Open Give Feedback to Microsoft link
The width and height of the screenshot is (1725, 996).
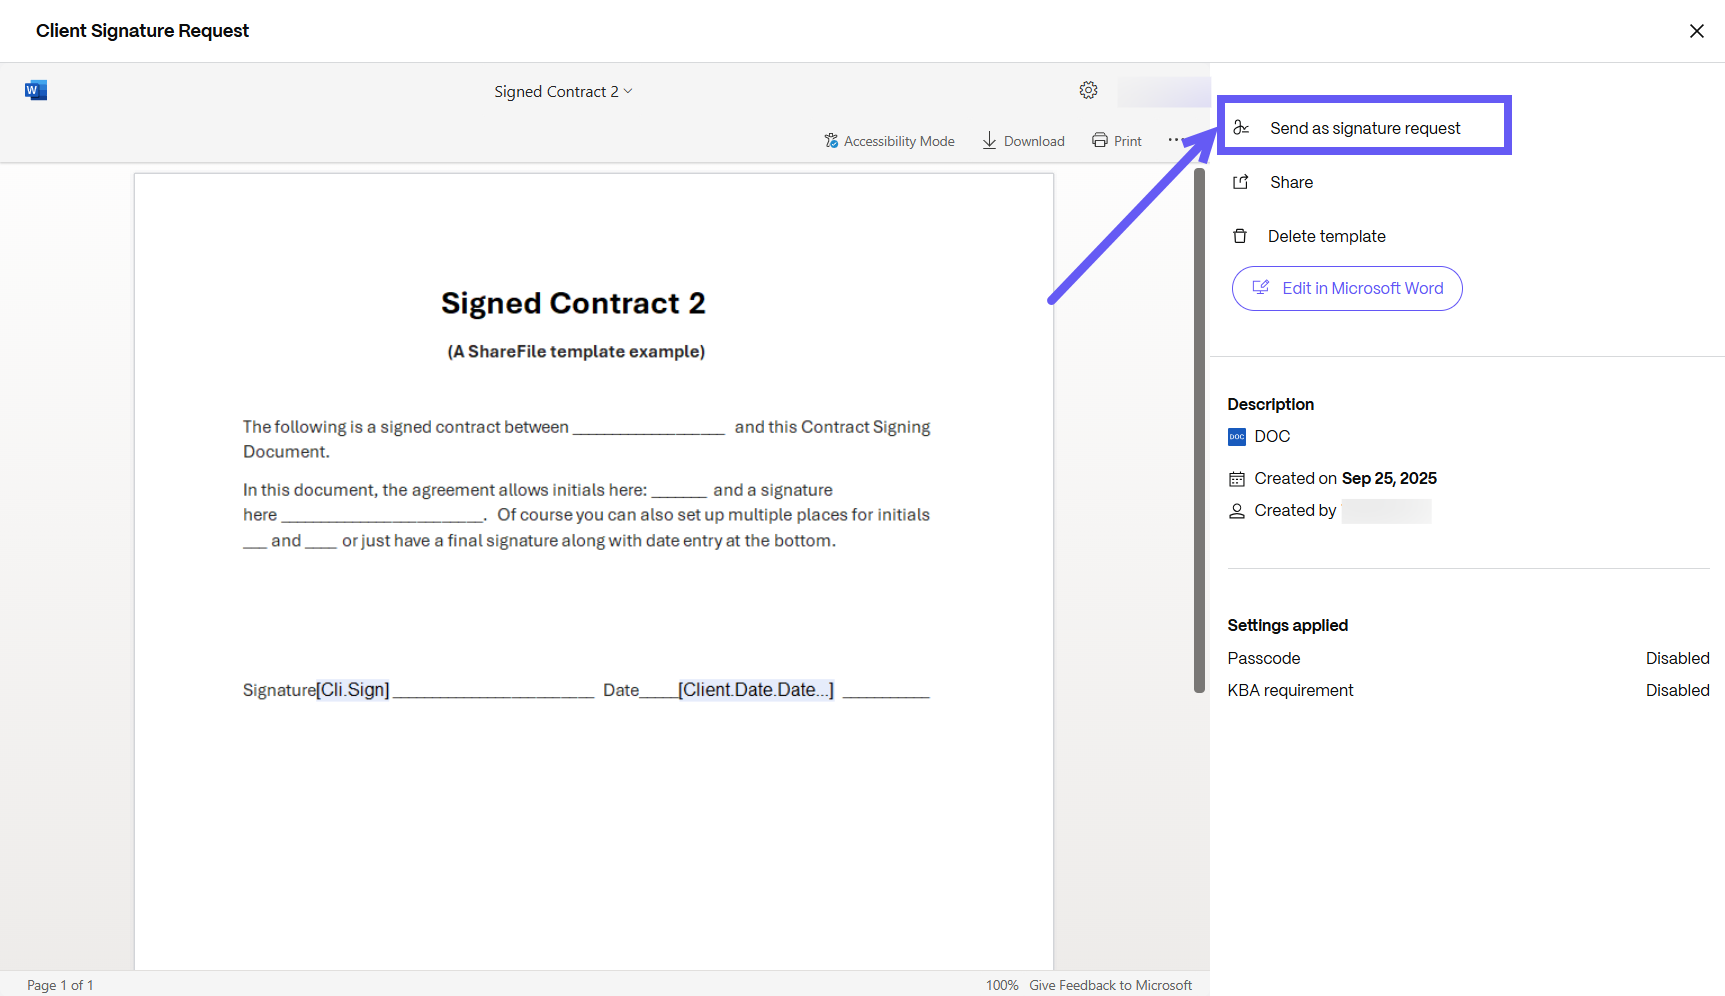(1110, 985)
